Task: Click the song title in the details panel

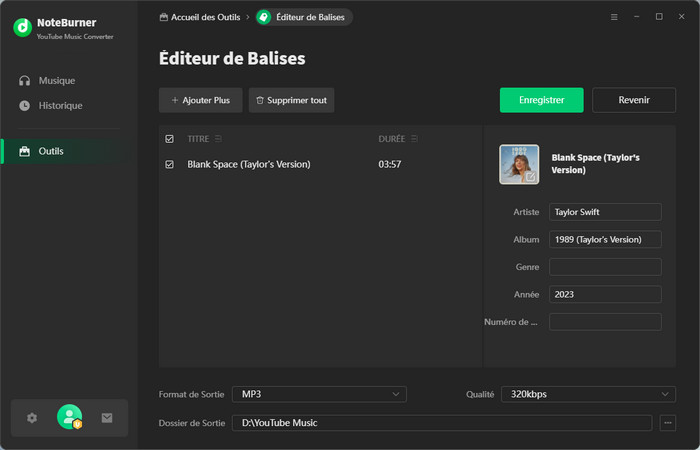Action: coord(596,164)
